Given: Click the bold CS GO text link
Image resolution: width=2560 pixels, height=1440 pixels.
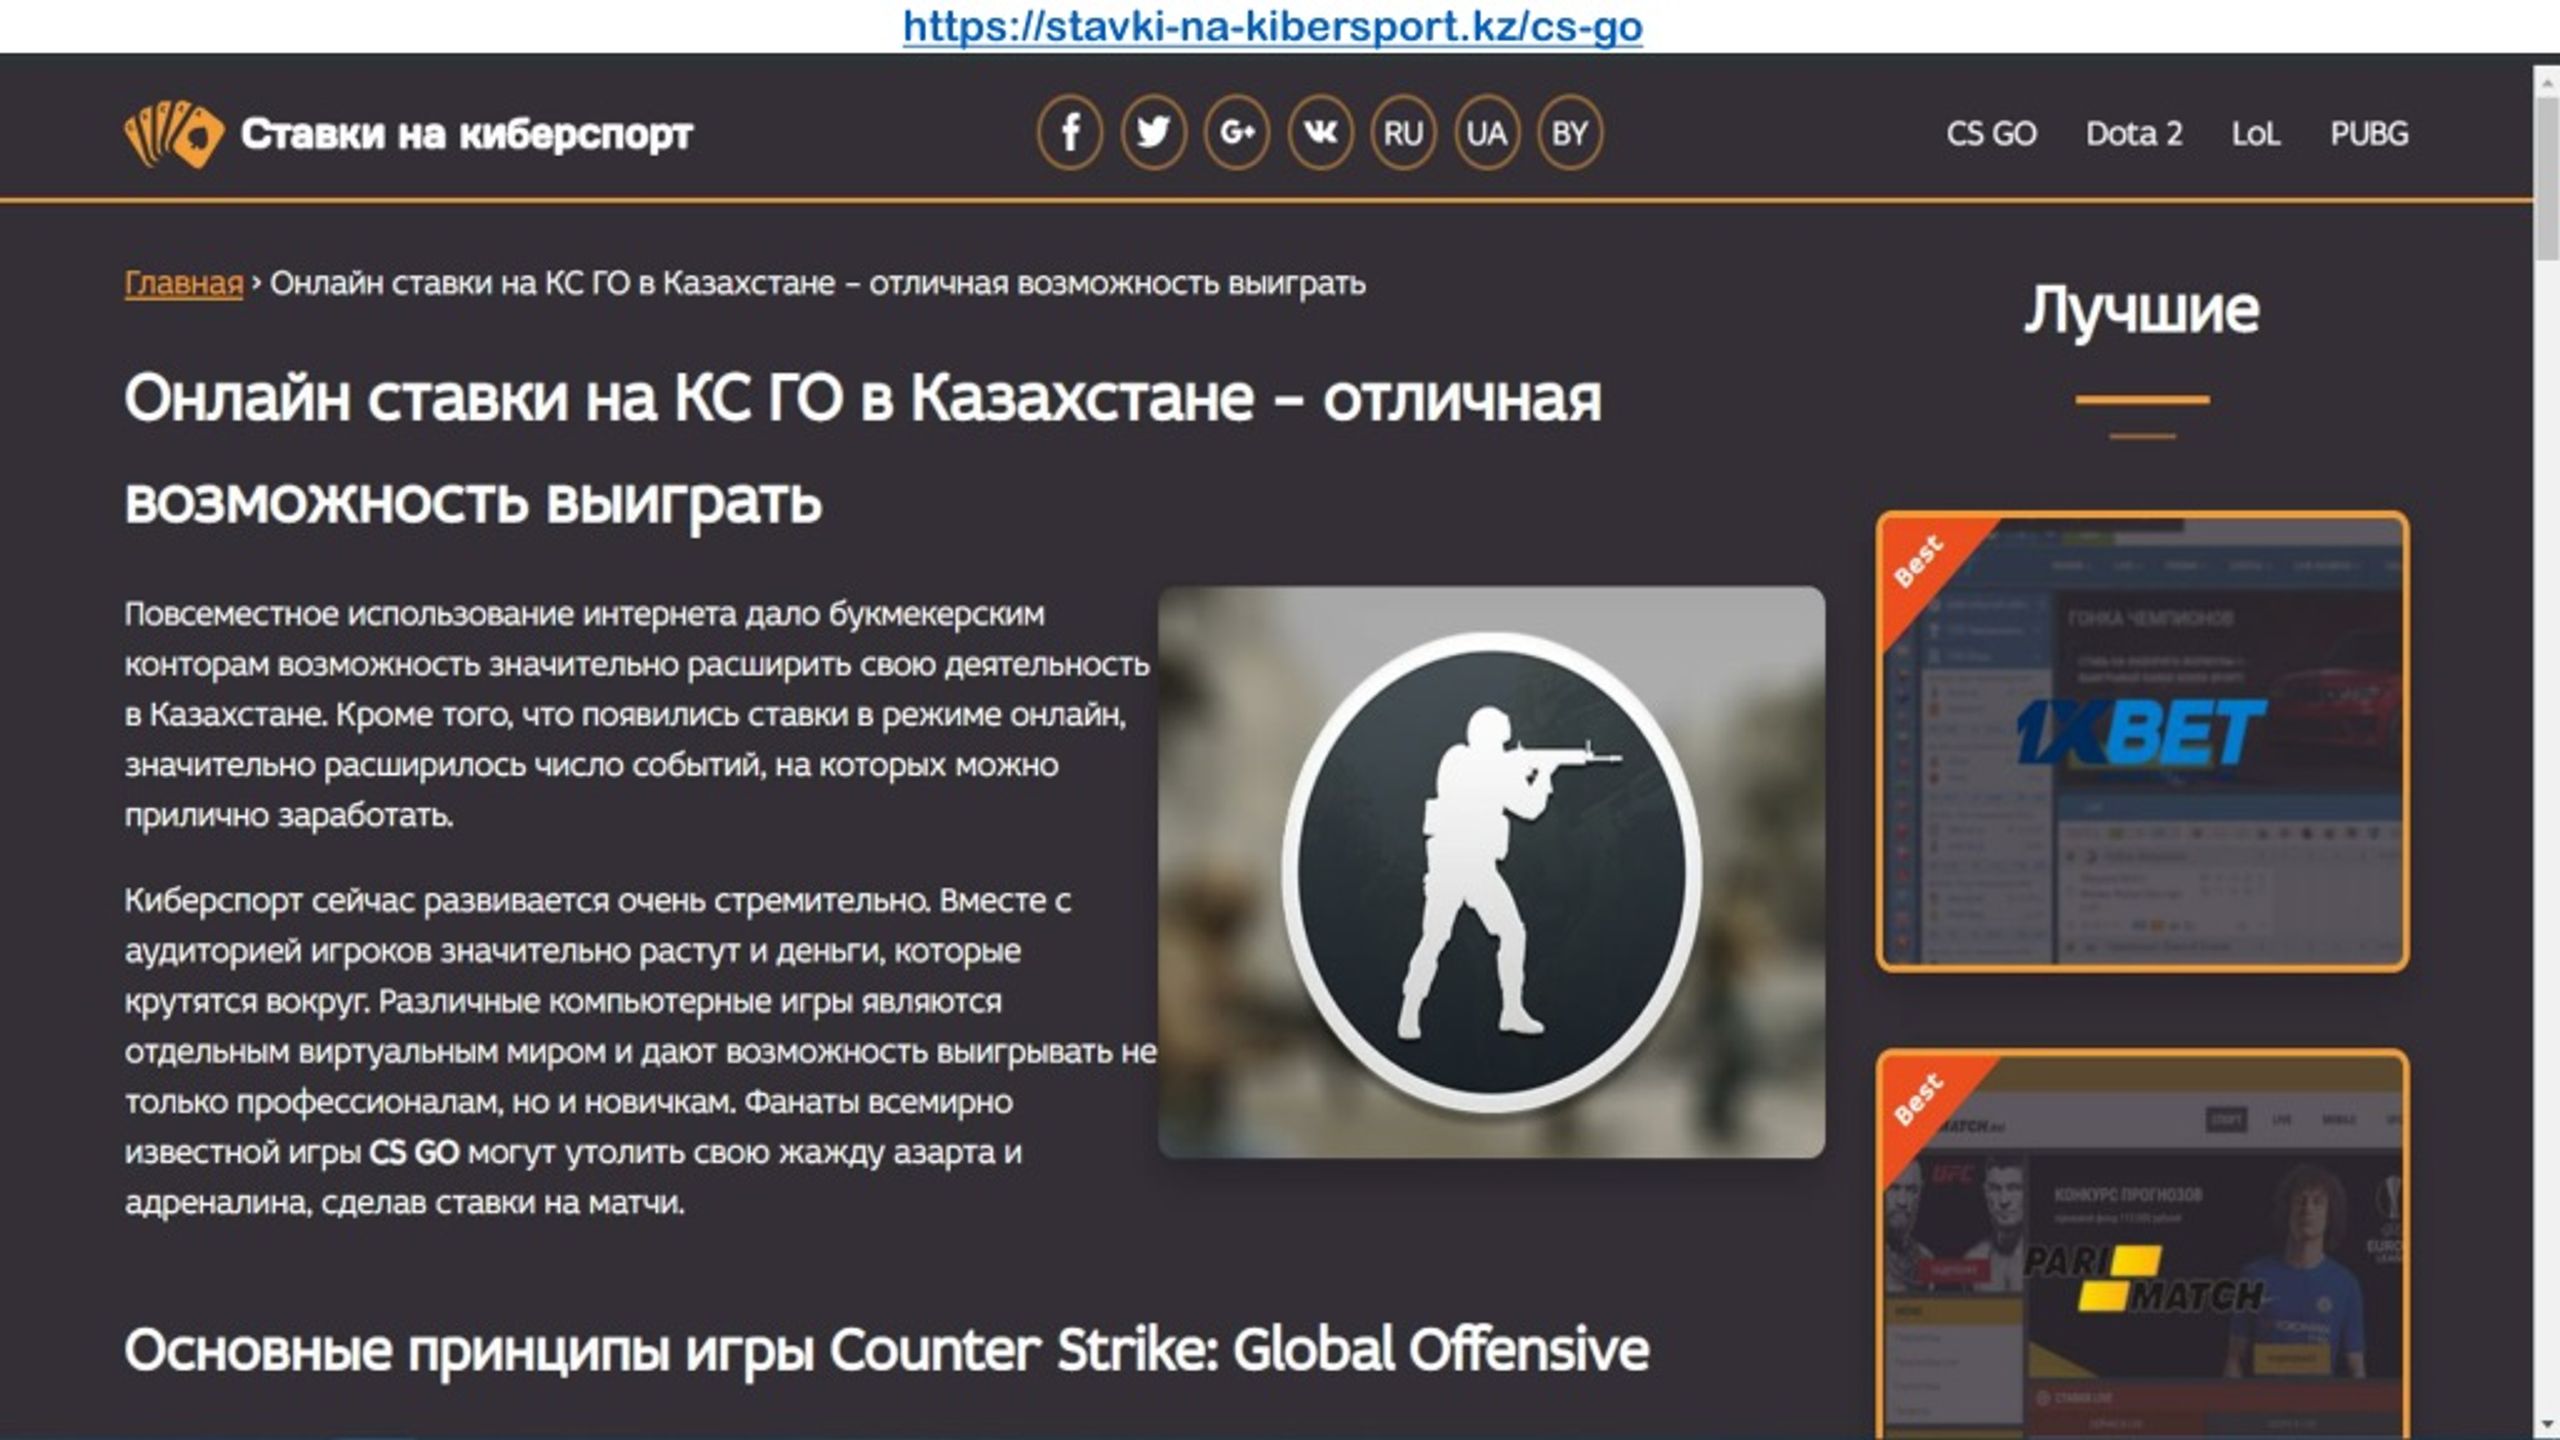Looking at the screenshot, I should tap(414, 1152).
